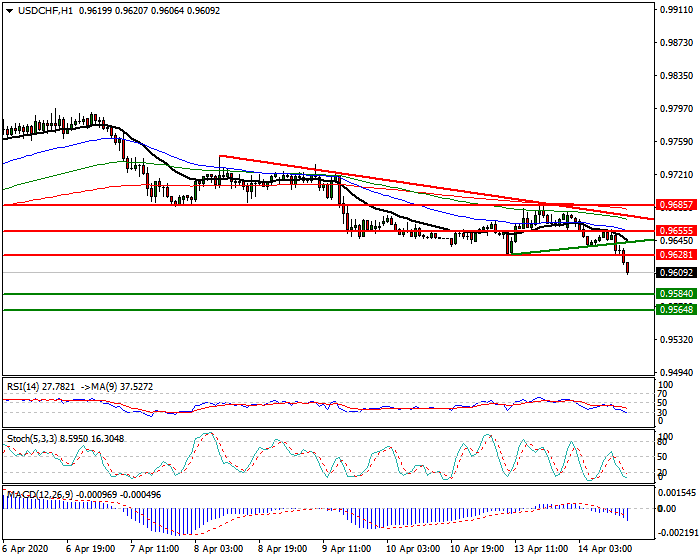Click the 0.98730 price scale value

(x=676, y=43)
